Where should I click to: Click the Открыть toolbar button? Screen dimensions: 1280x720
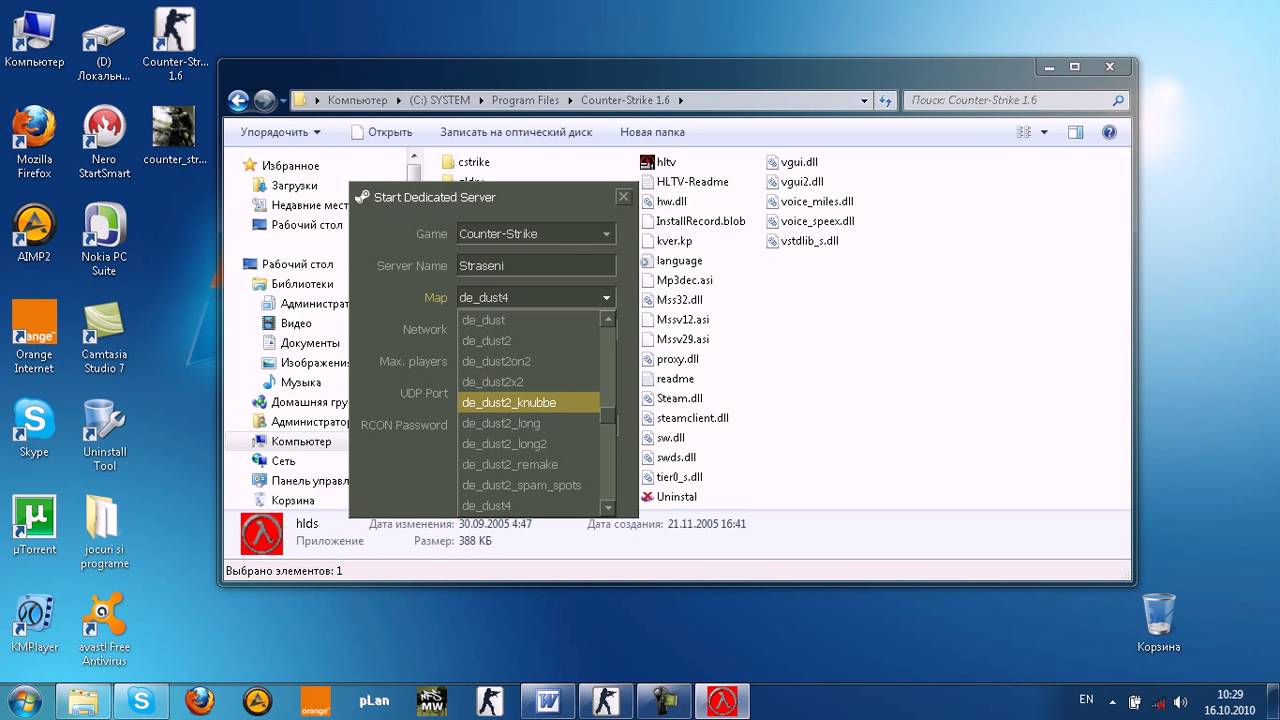click(x=381, y=132)
